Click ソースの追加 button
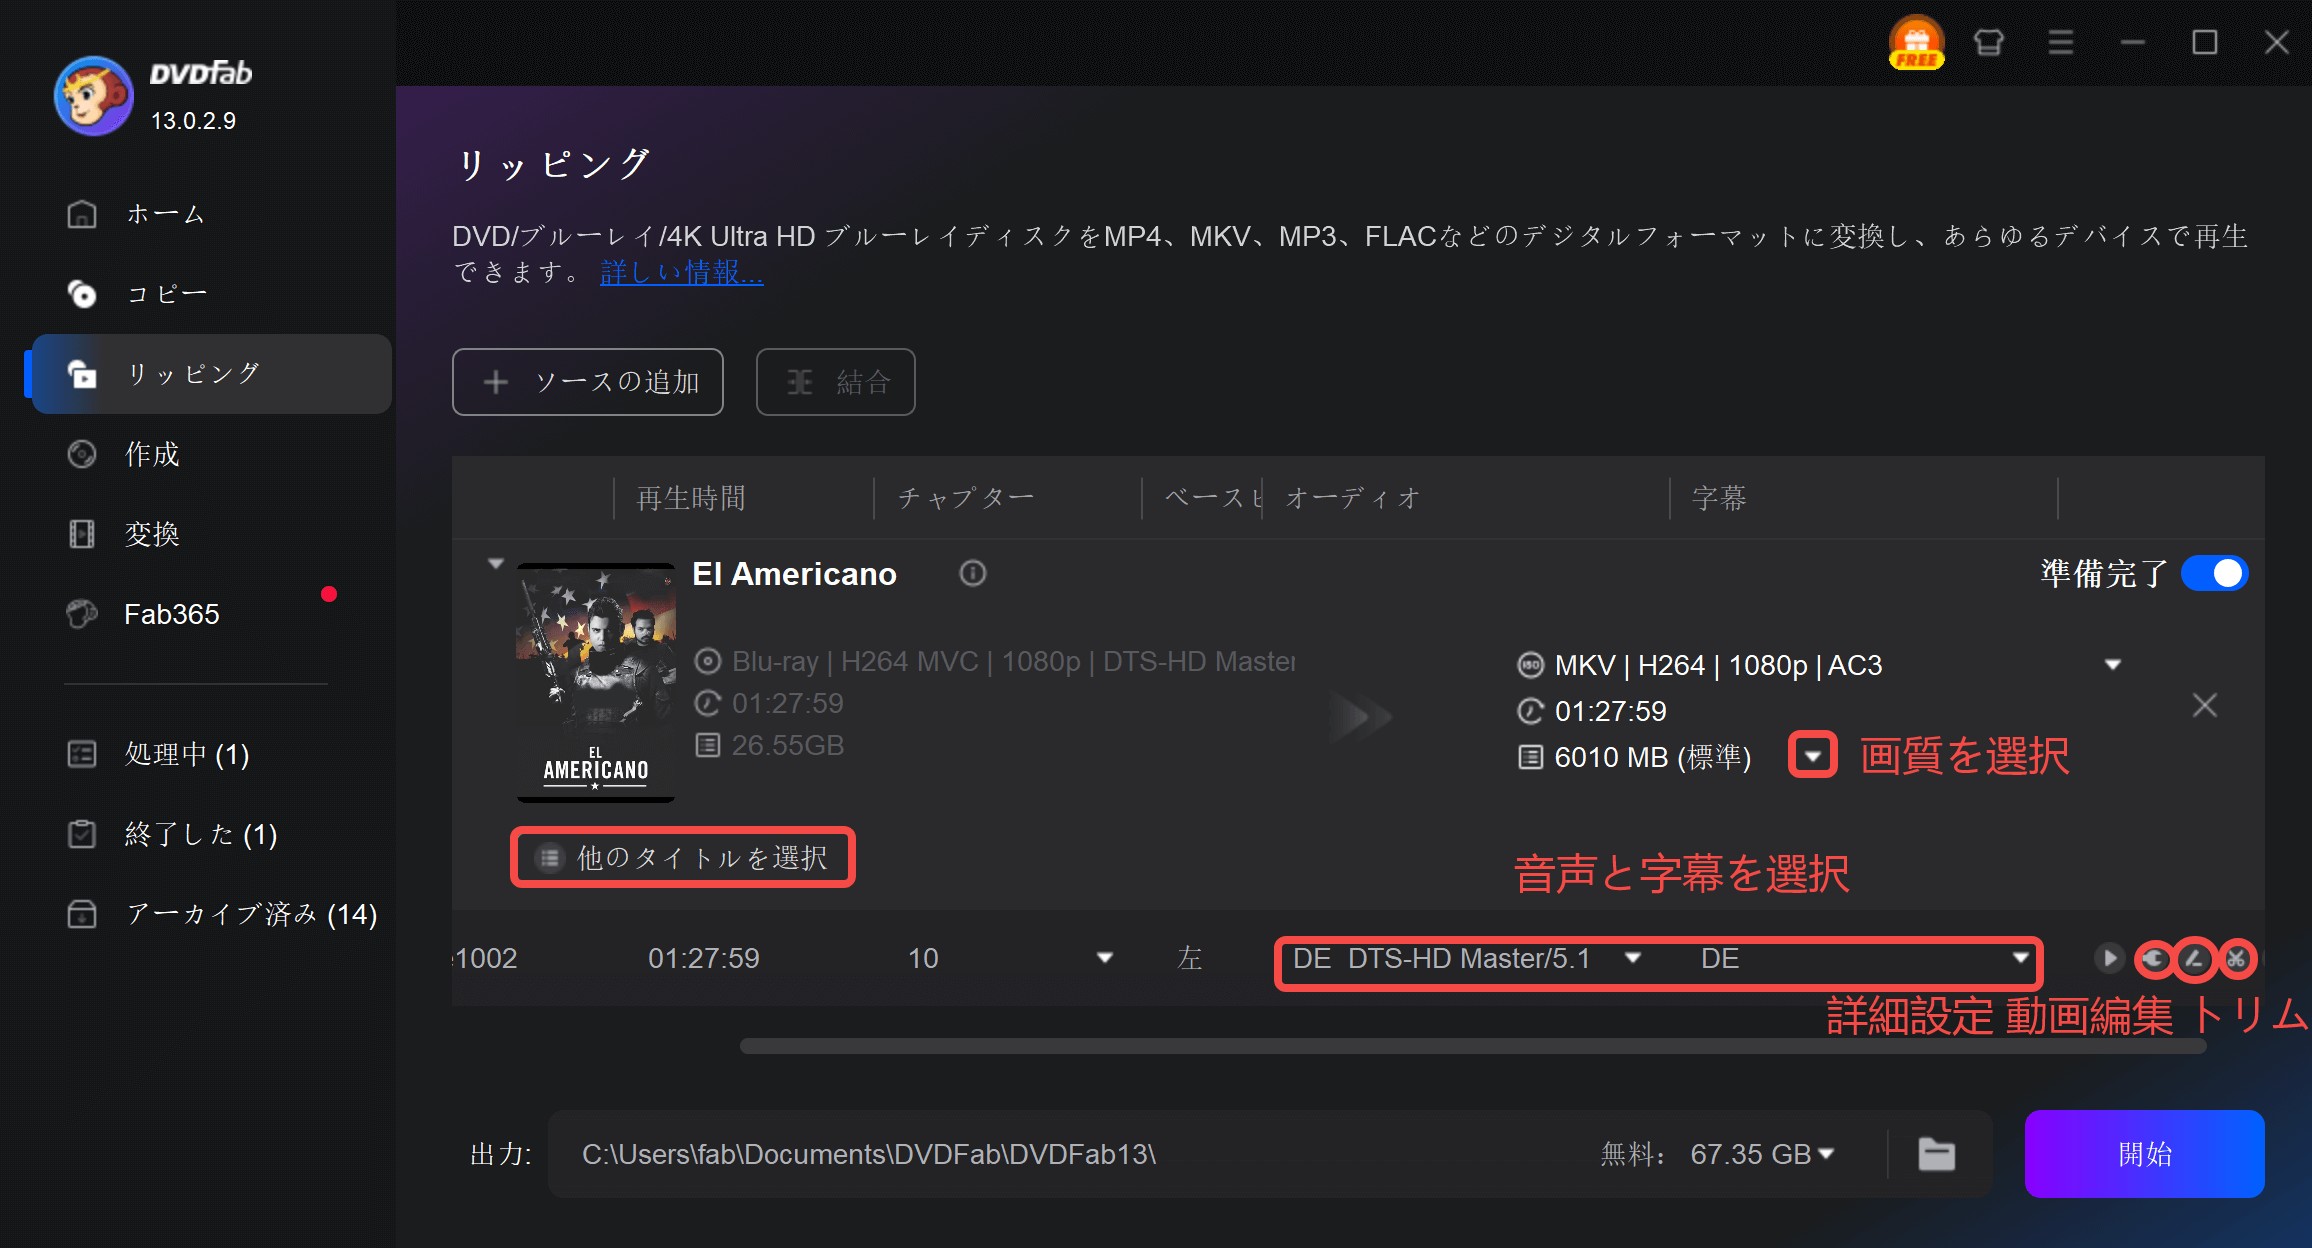2312x1248 pixels. 588,381
